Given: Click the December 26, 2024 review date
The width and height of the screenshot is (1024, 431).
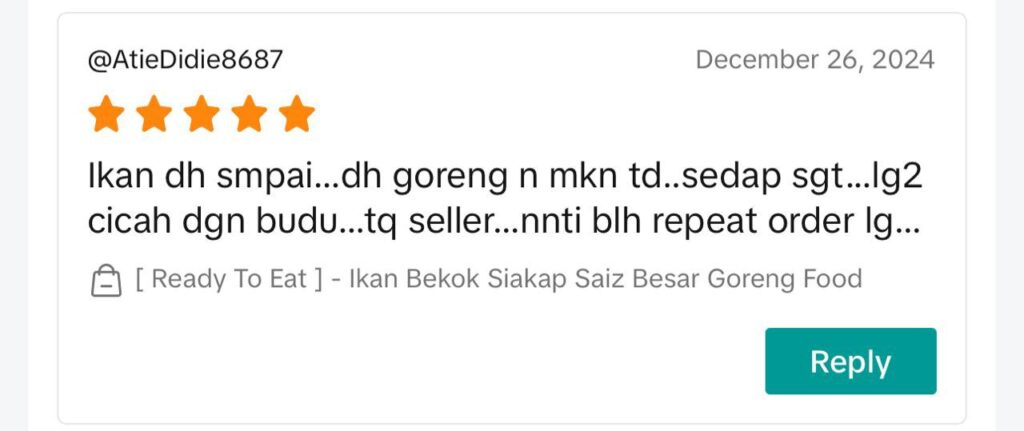Looking at the screenshot, I should coord(815,60).
